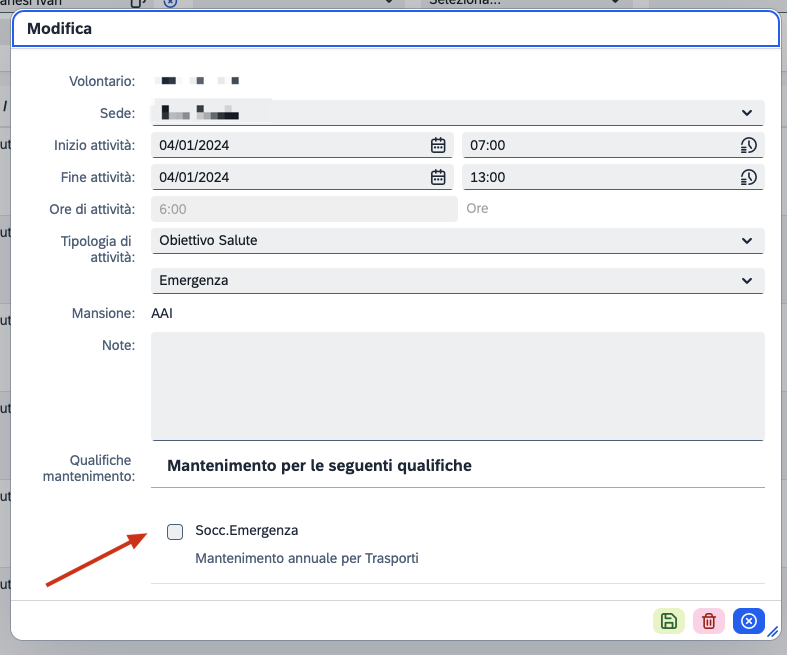Enable the Socc.Emergenza checkbox
The height and width of the screenshot is (655, 787).
tap(175, 532)
